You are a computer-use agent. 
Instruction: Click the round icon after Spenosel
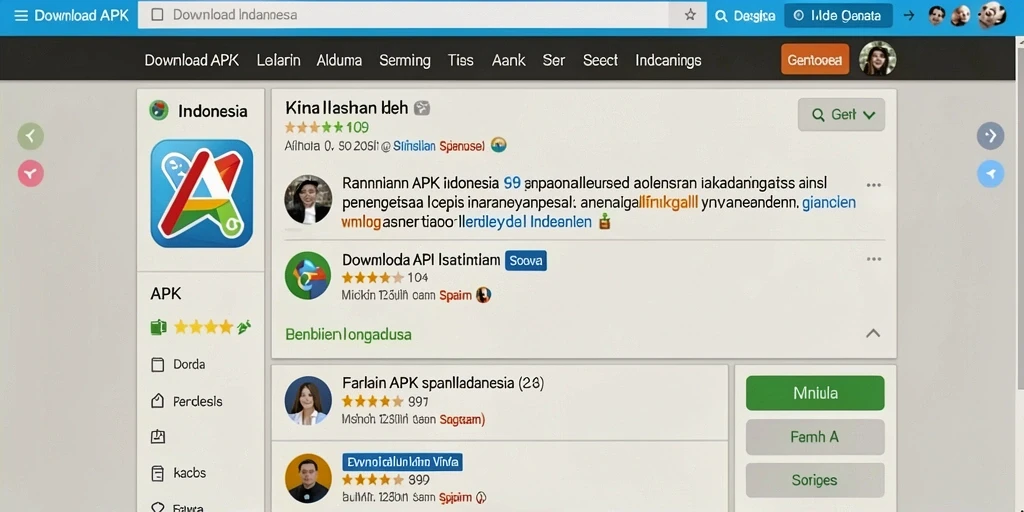pyautogui.click(x=498, y=146)
